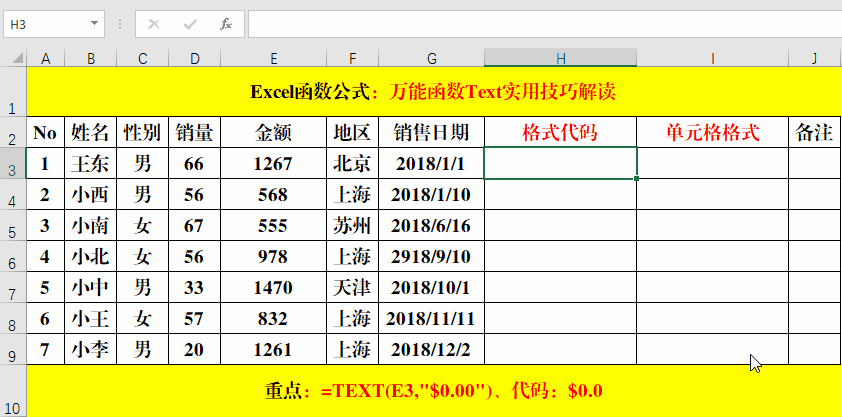Click the date cell '2918/9/10'

[431, 257]
